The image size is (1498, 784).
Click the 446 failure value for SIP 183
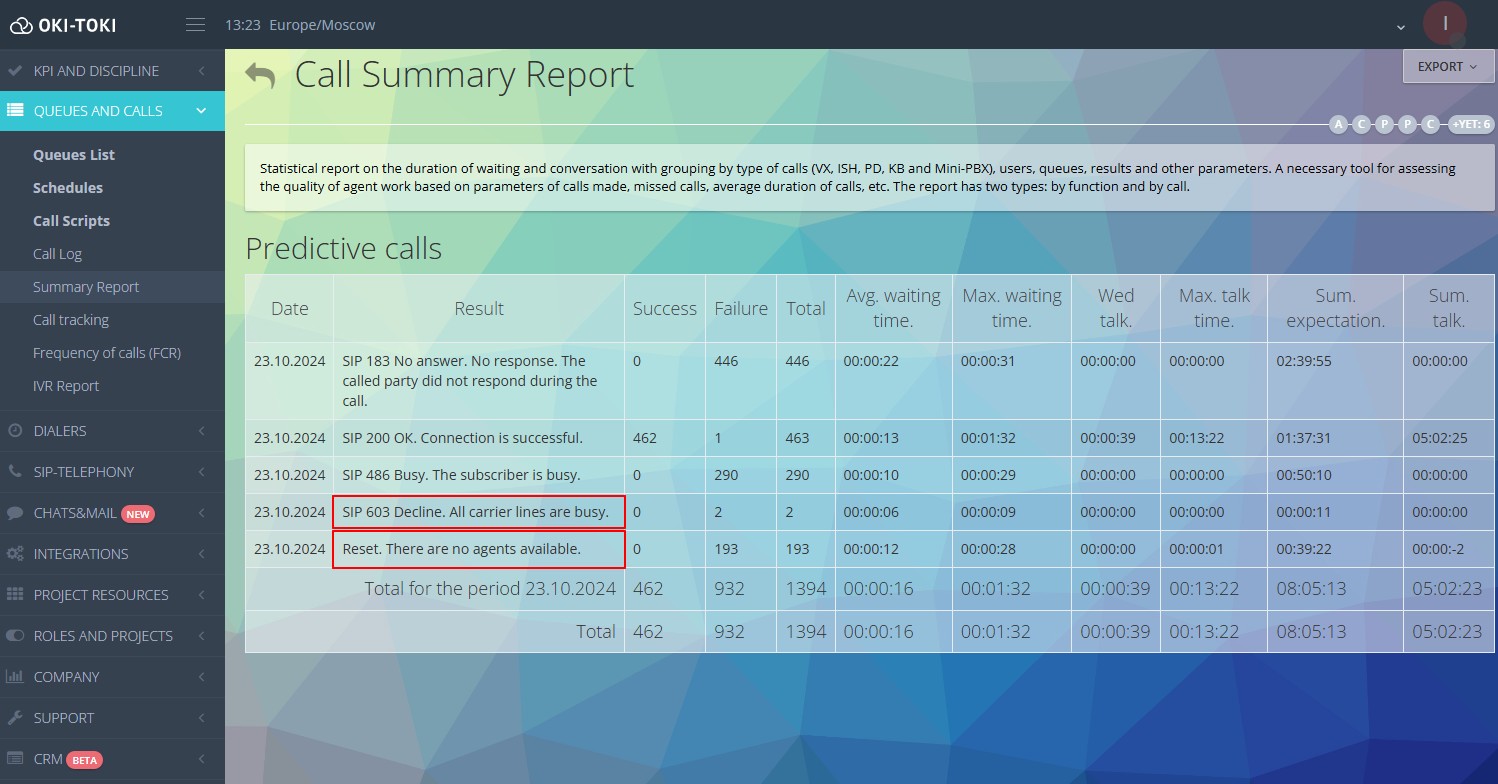point(726,361)
